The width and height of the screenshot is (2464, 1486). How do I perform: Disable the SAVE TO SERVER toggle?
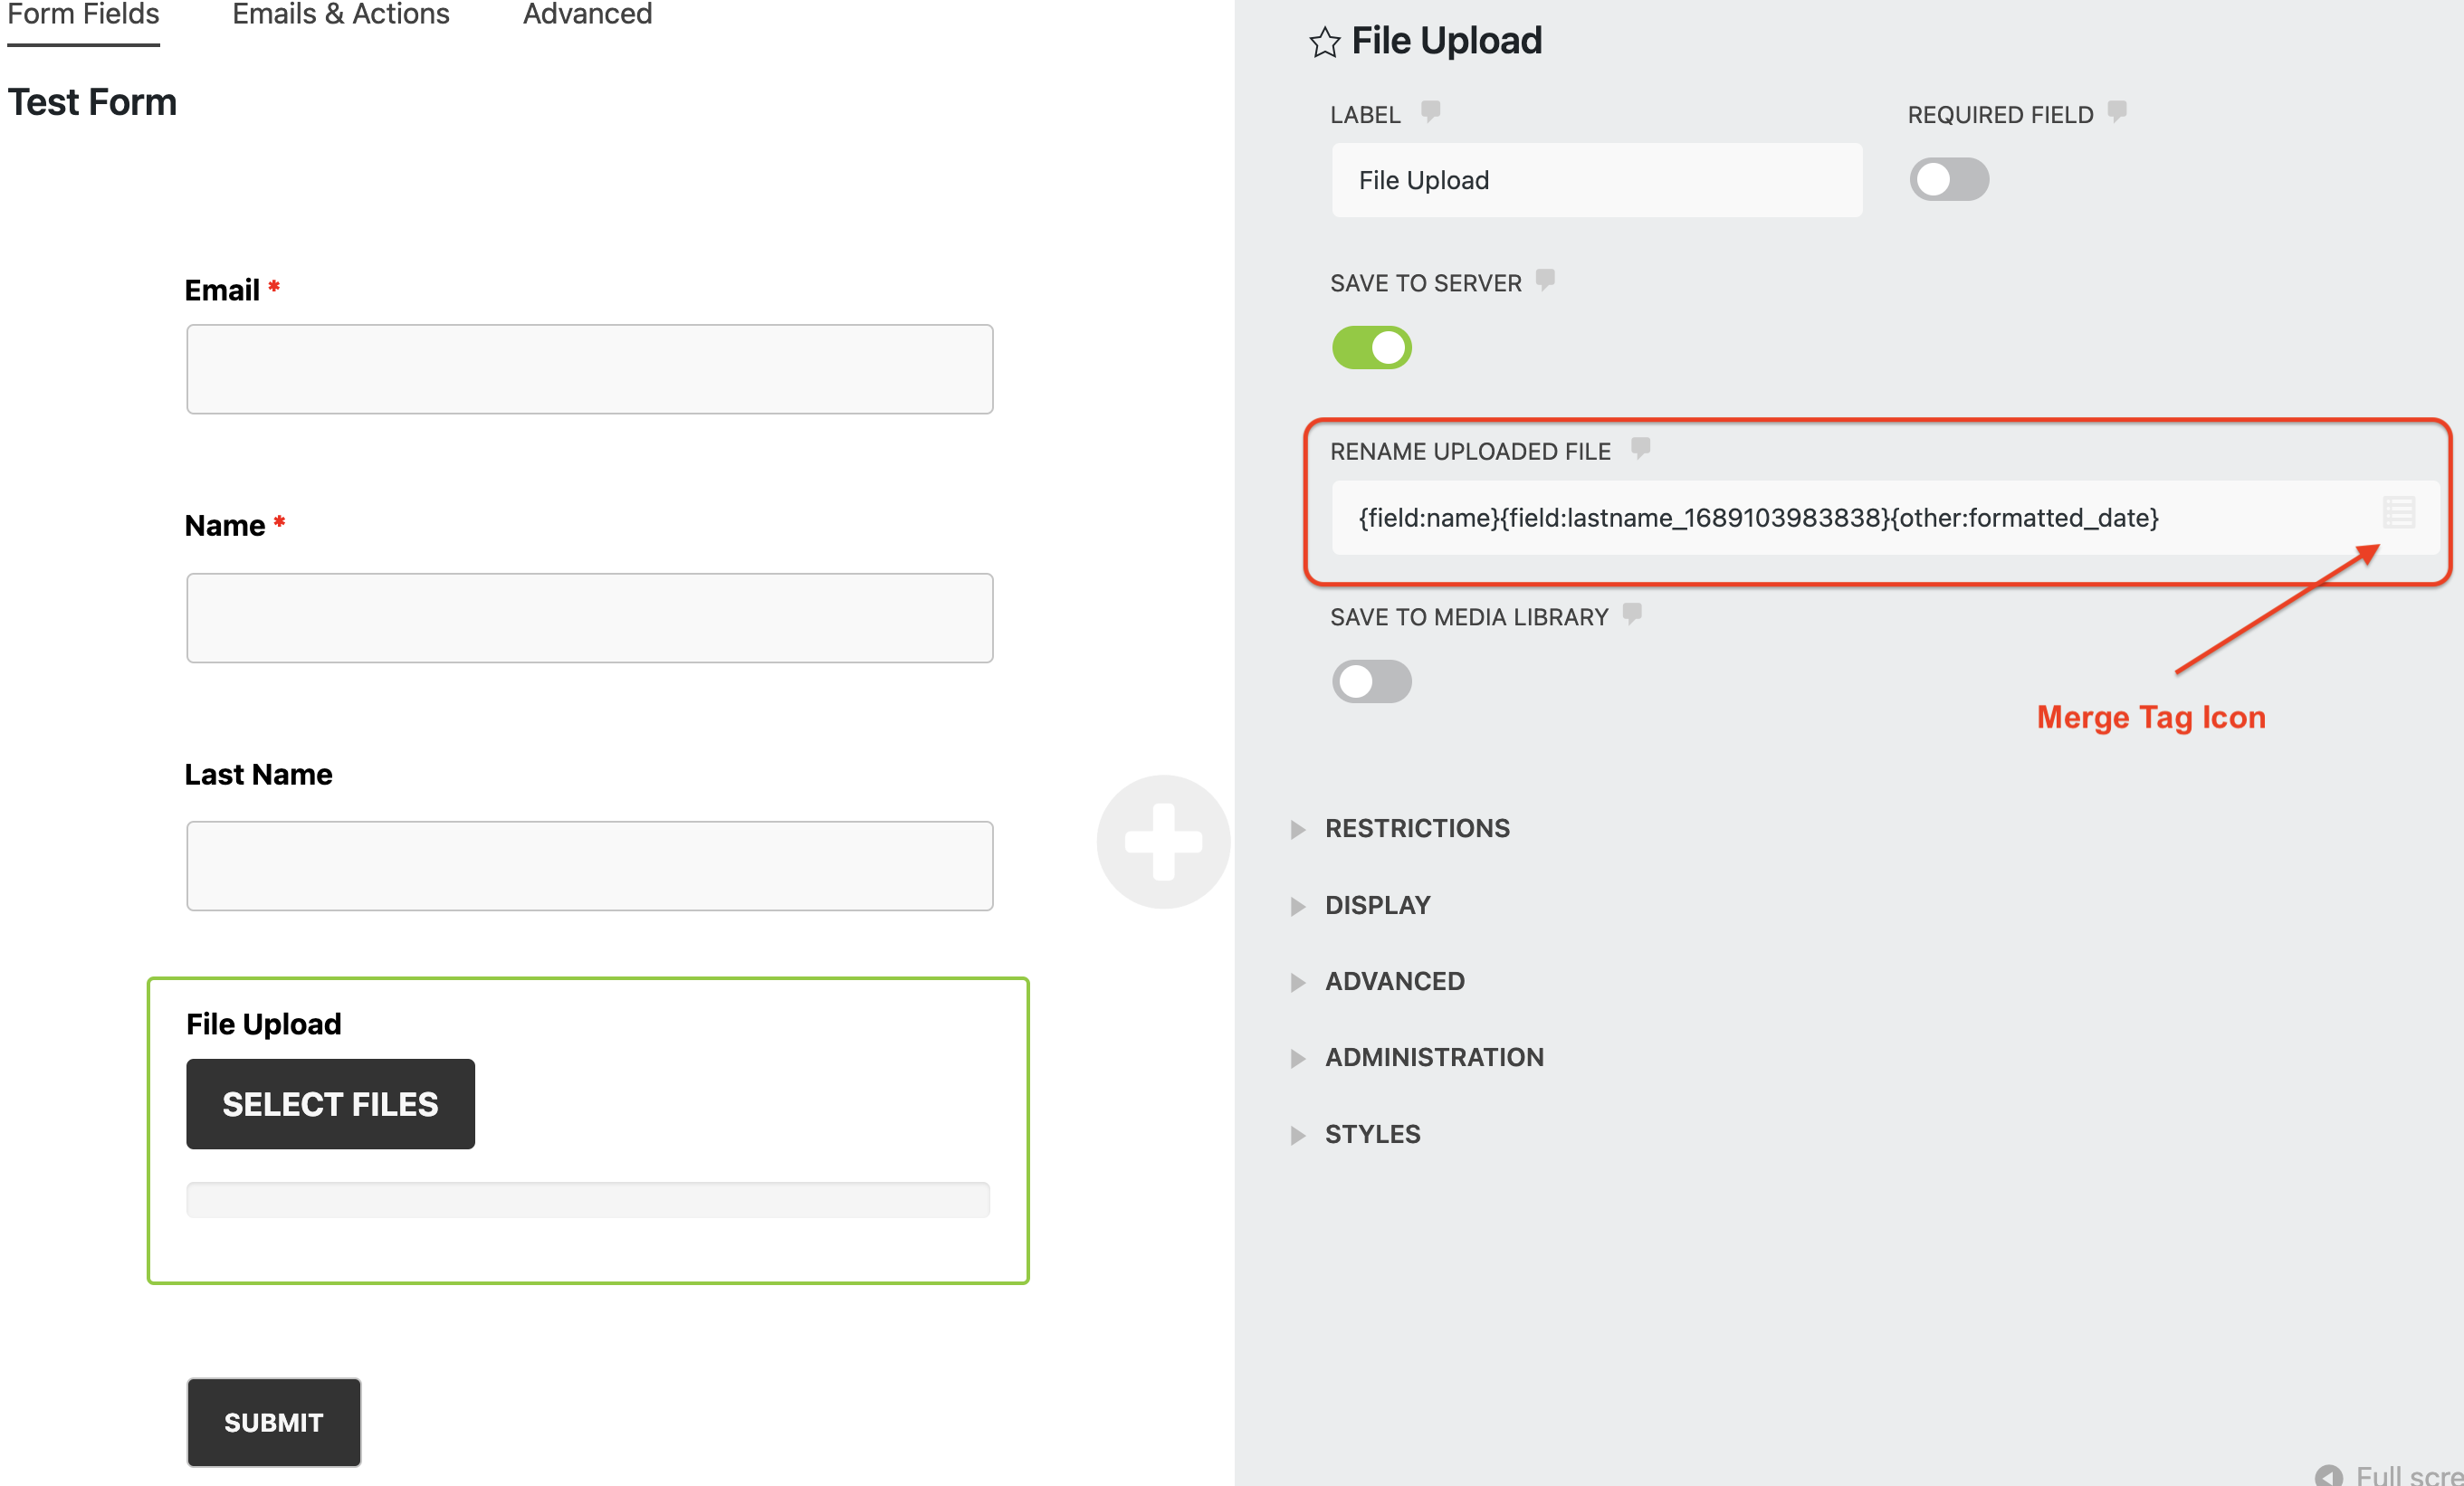click(x=1371, y=347)
